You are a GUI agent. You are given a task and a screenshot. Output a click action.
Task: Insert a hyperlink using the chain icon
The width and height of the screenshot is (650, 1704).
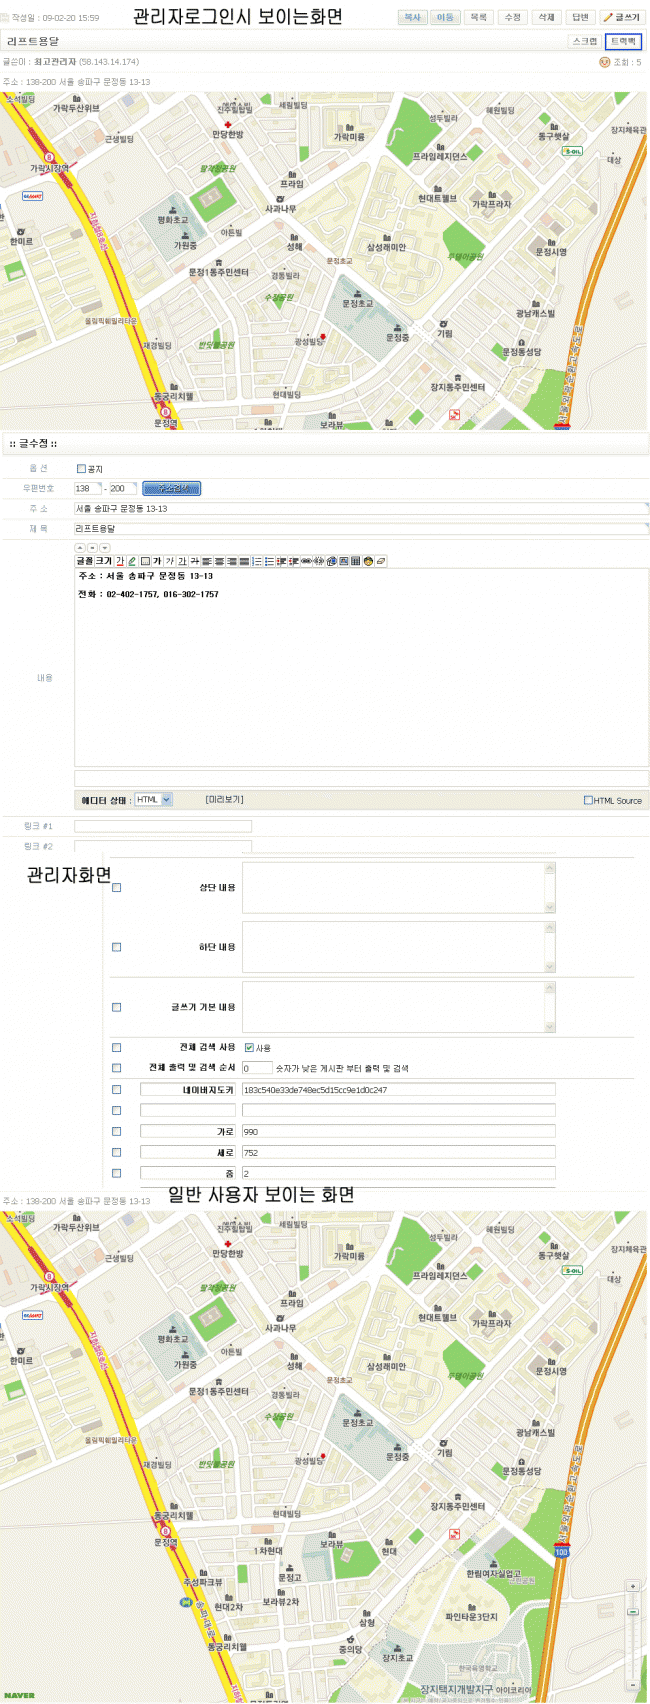305,561
